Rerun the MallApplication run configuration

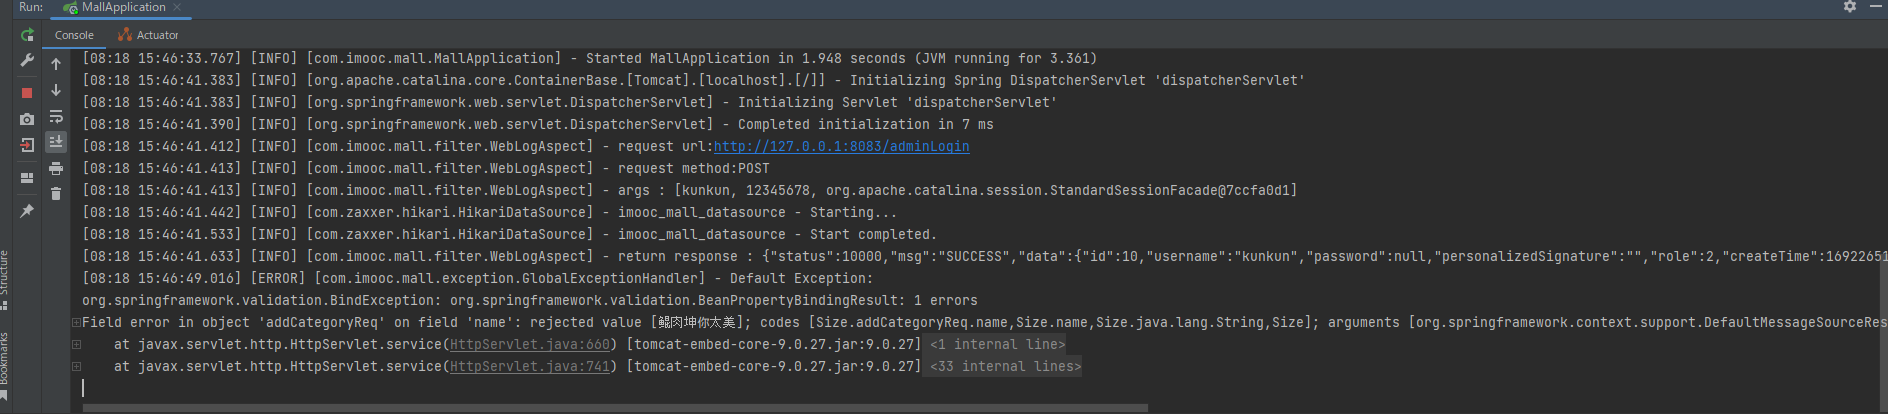27,35
